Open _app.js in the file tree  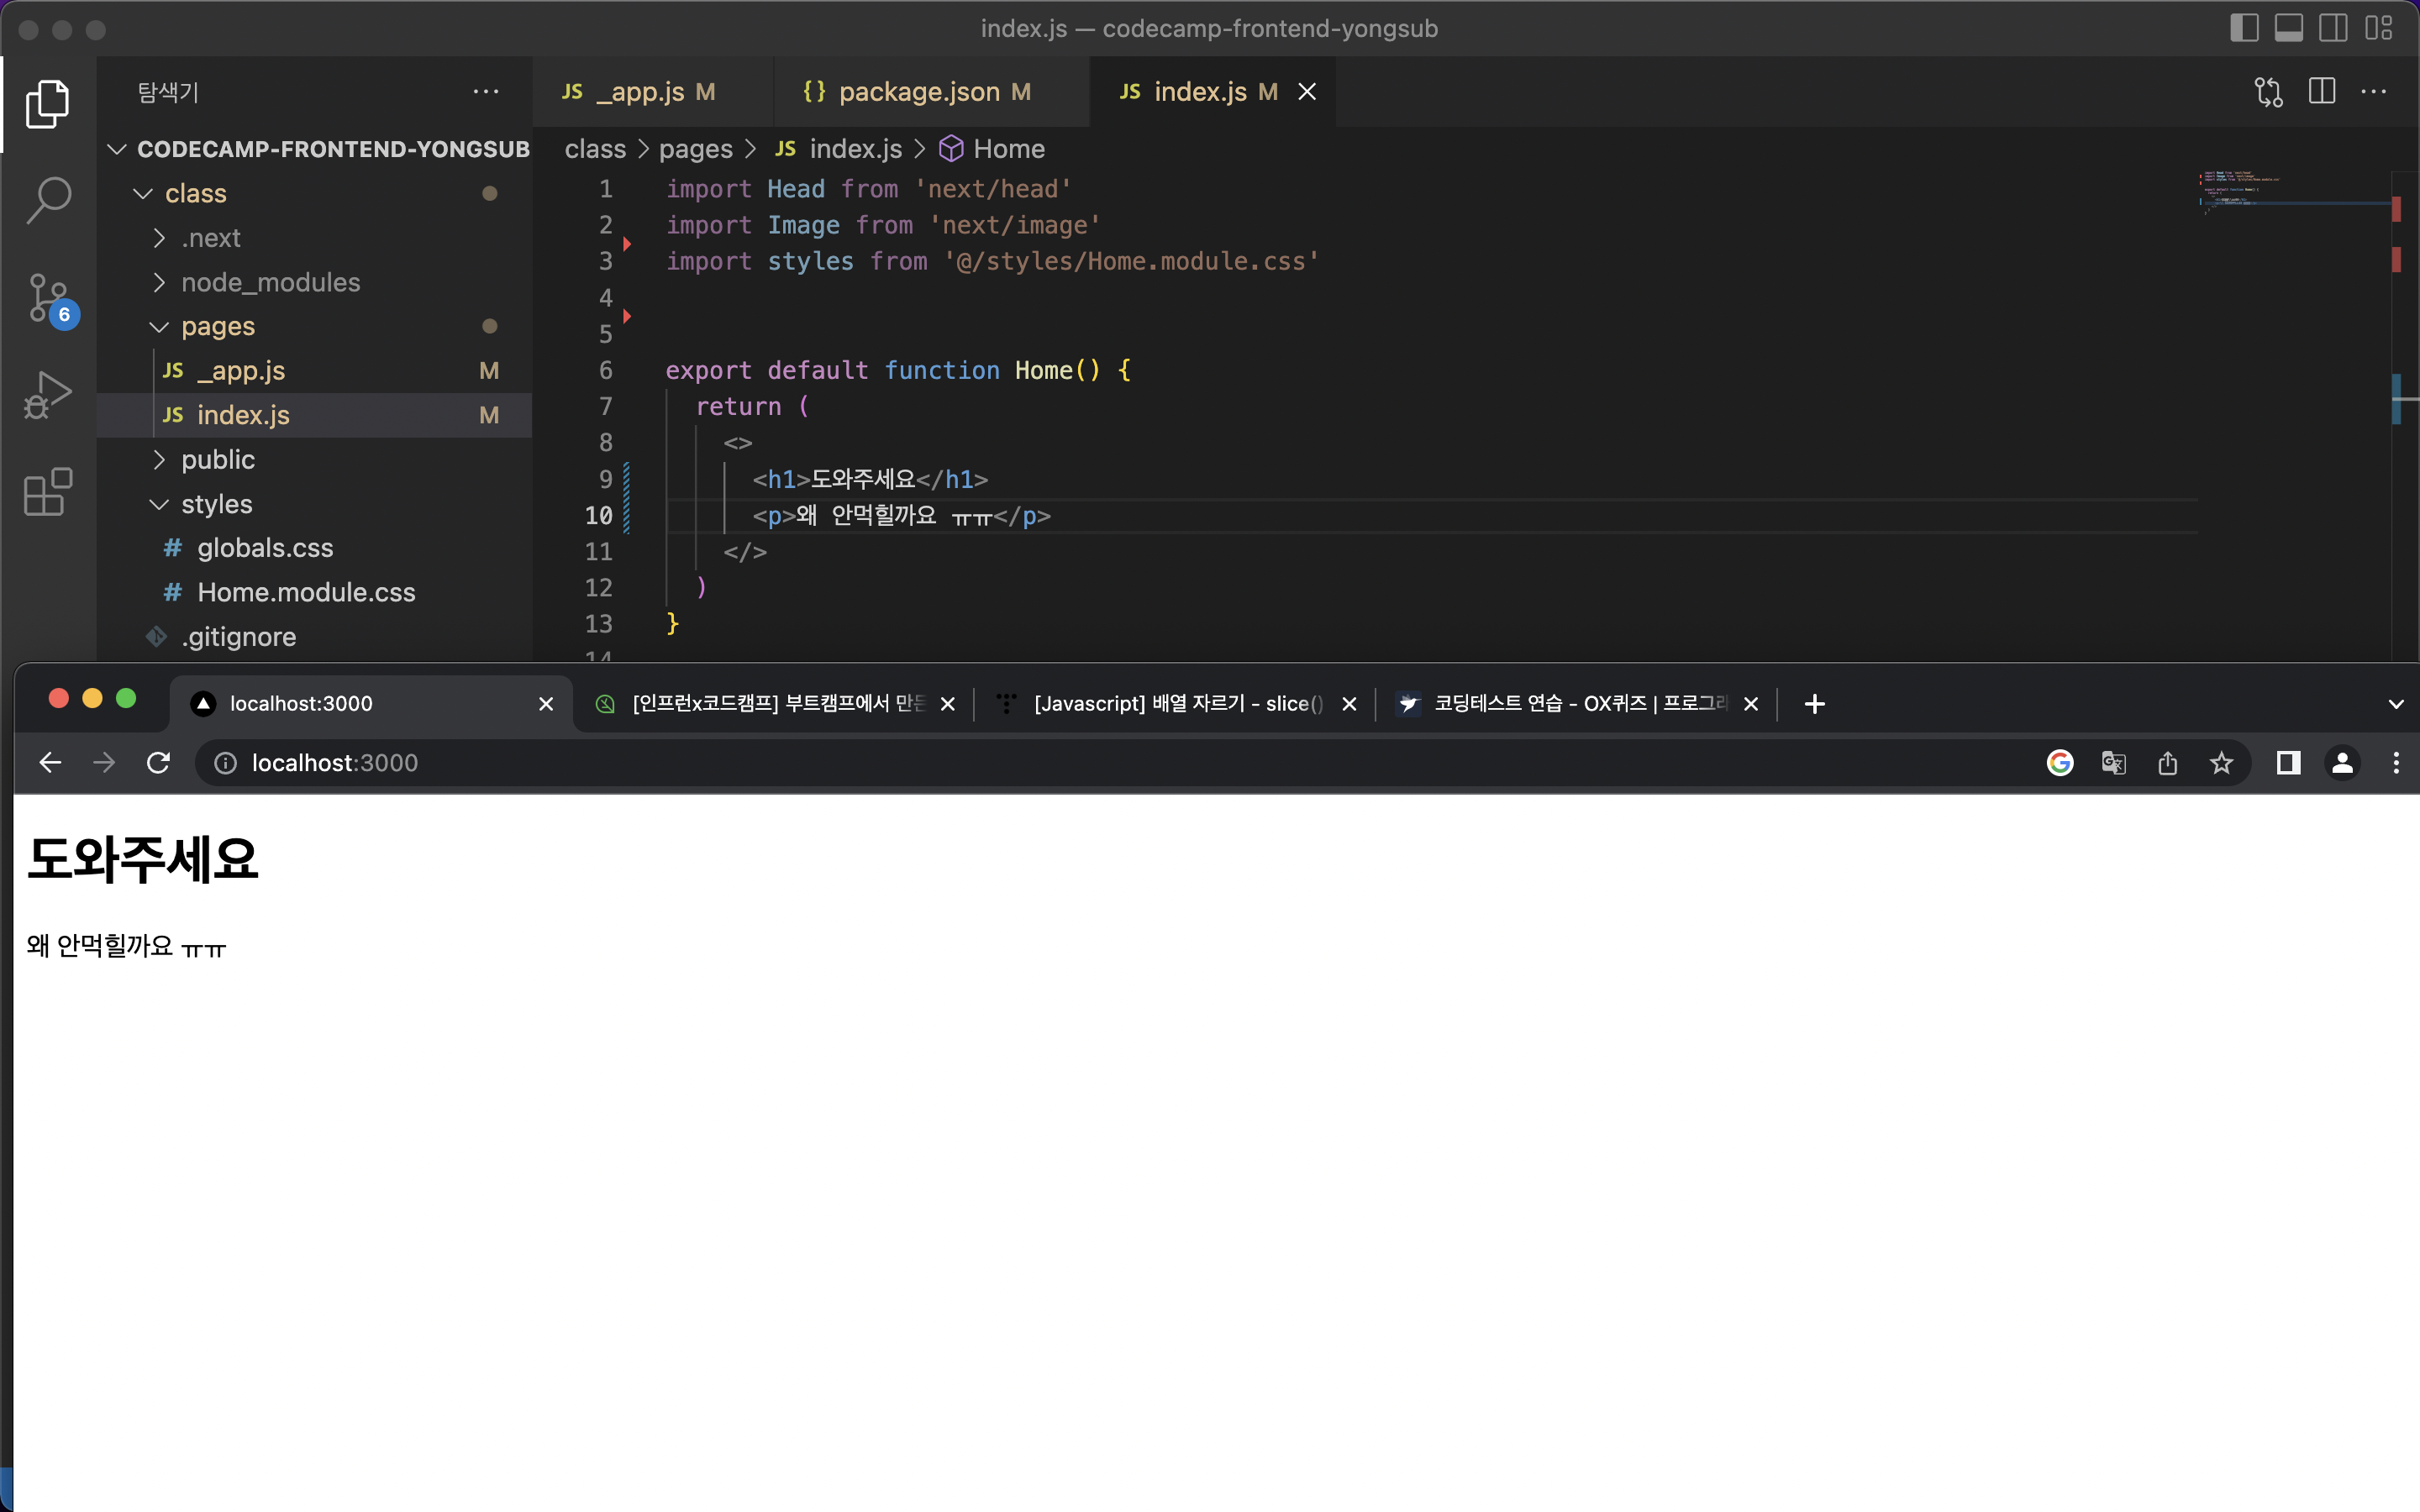(x=314, y=371)
